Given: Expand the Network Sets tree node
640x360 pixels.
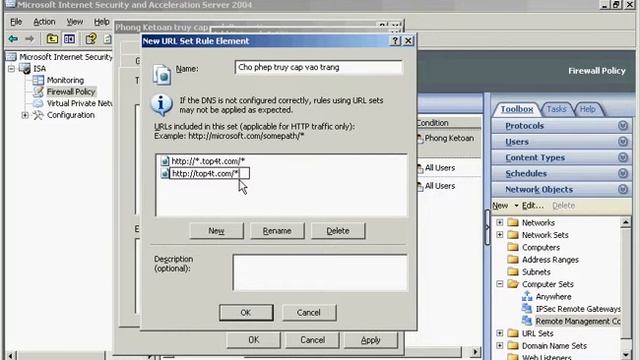Looking at the screenshot, I should (x=500, y=235).
